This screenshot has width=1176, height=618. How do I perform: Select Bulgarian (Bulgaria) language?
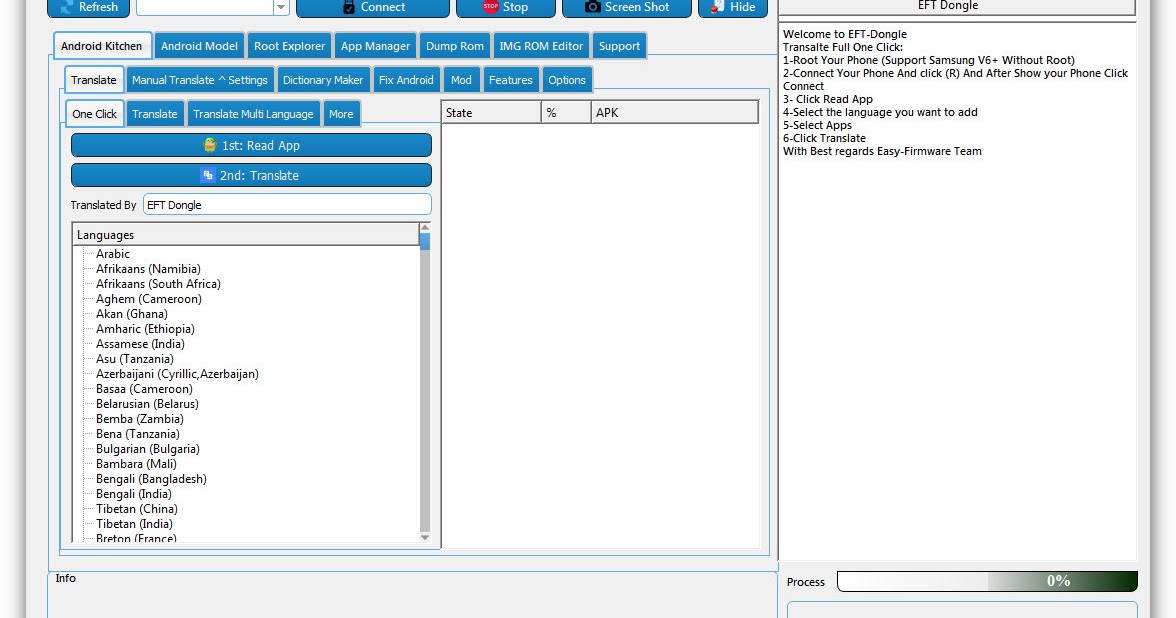coord(148,448)
